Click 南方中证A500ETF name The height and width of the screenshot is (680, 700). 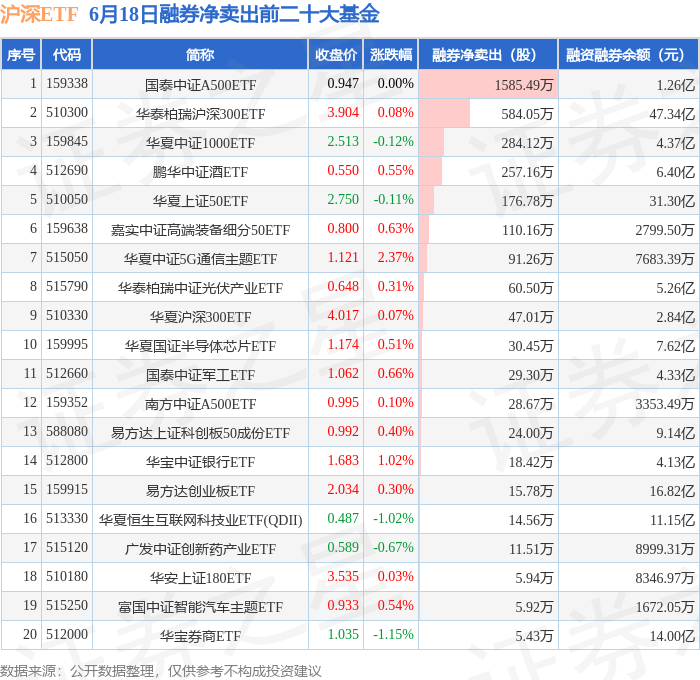pos(200,404)
